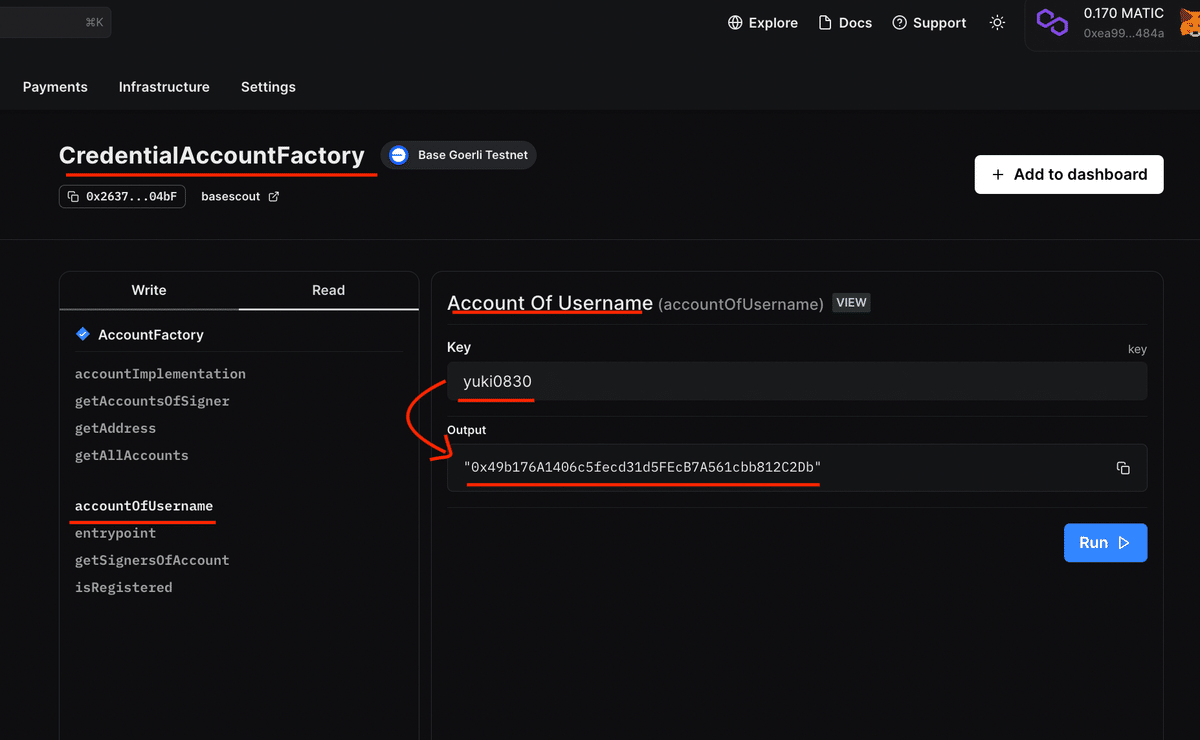Select the getAllAccounts function
Viewport: 1200px width, 740px height.
[x=132, y=455]
